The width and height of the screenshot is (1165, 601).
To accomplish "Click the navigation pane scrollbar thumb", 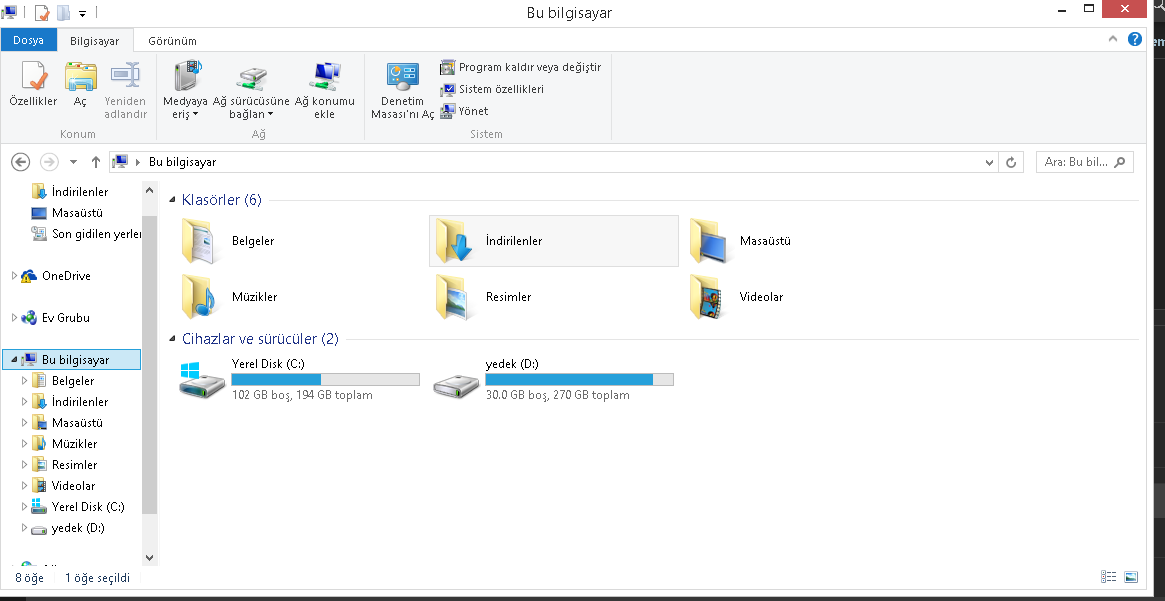I will point(149,364).
